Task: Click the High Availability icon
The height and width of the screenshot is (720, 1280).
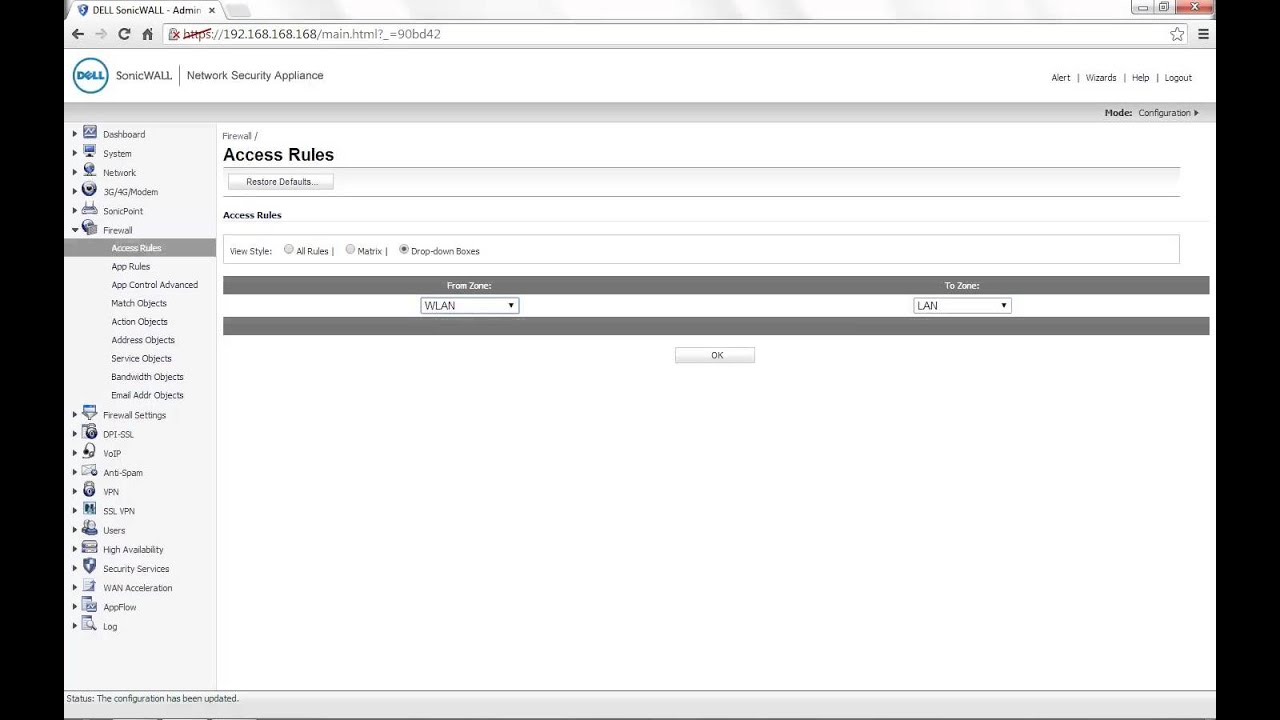Action: (90, 548)
